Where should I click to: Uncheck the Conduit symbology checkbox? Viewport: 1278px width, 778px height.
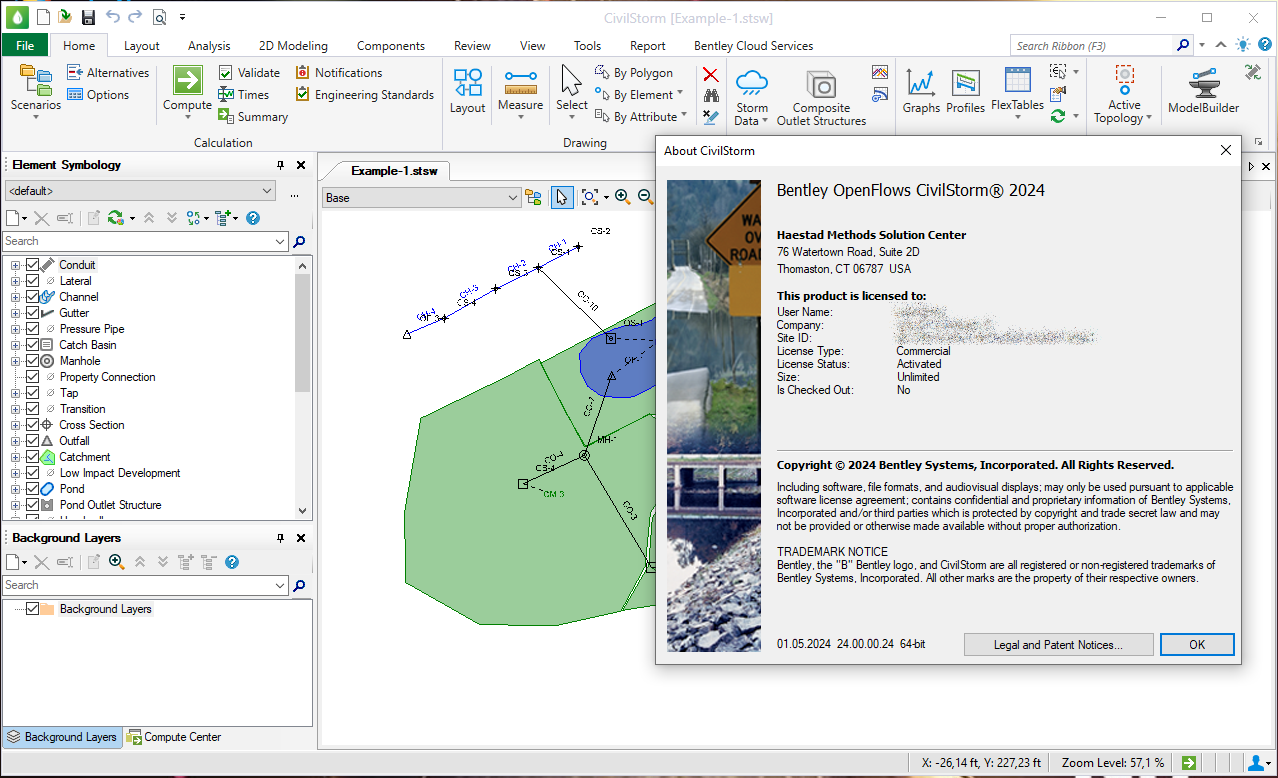[32, 265]
